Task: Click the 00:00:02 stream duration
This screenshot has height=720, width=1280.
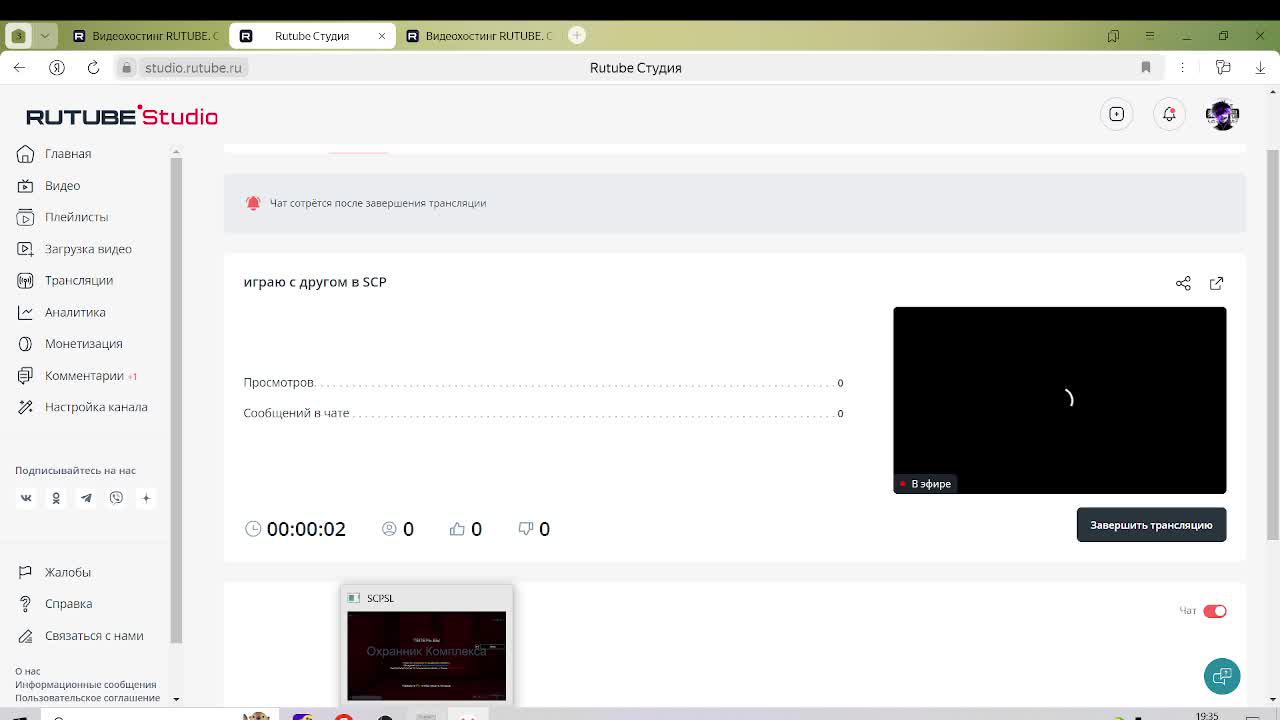Action: point(306,529)
